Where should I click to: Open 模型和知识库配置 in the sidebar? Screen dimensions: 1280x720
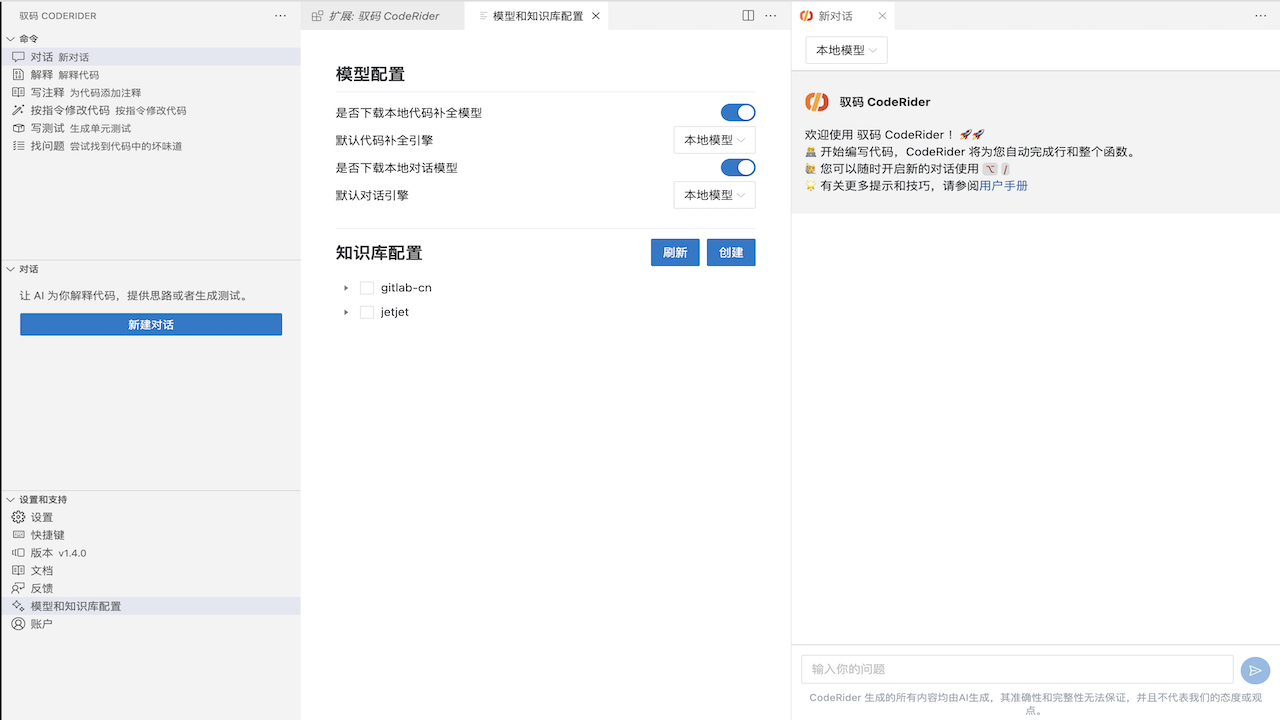click(x=150, y=606)
